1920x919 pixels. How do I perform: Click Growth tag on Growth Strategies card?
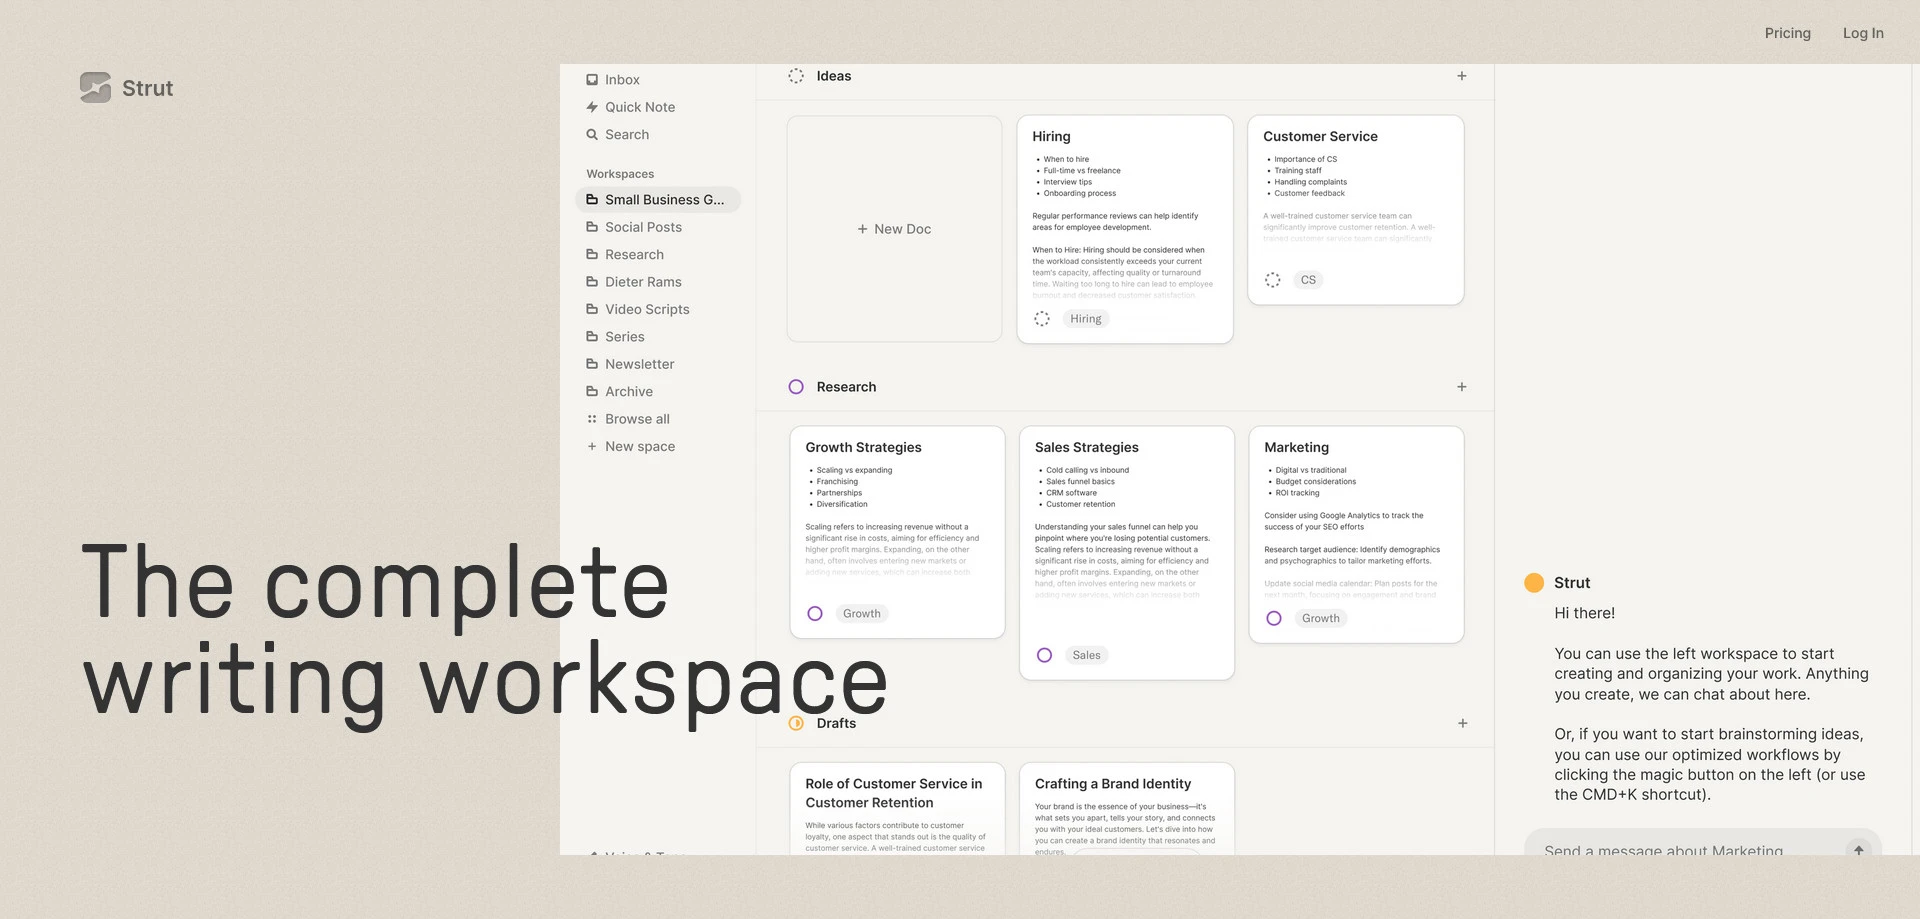pos(862,614)
